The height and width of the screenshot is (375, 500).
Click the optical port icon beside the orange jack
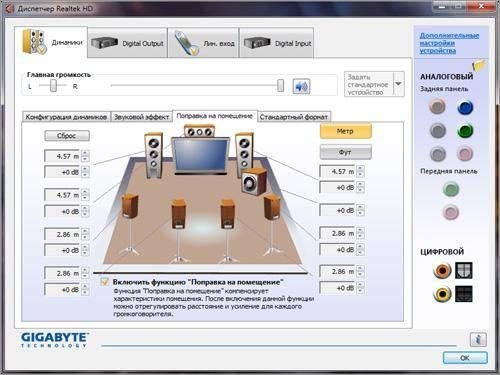tap(464, 271)
